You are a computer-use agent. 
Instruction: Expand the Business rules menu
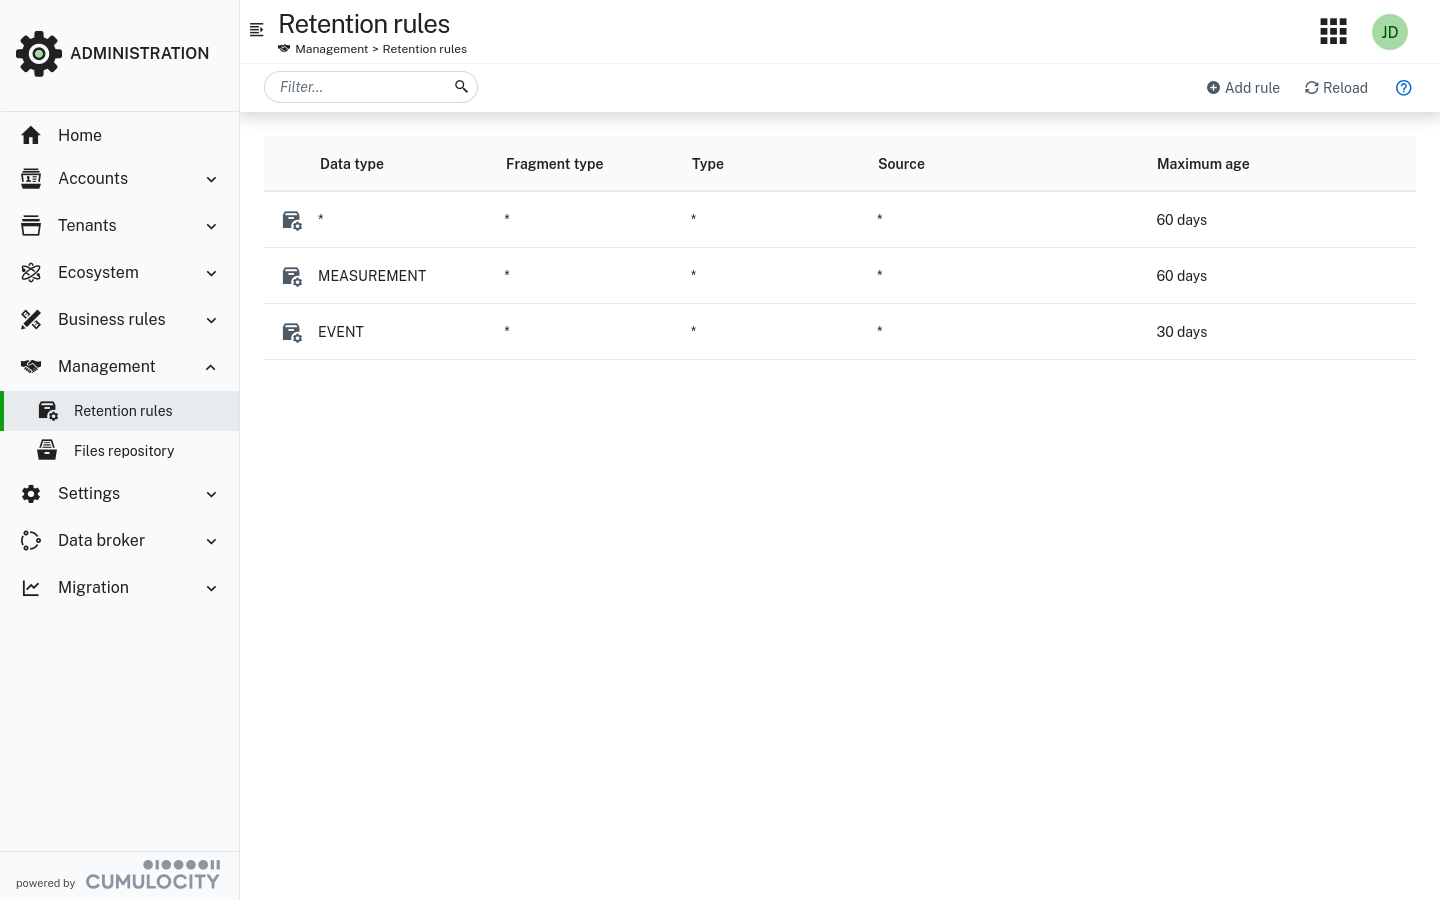click(x=119, y=320)
